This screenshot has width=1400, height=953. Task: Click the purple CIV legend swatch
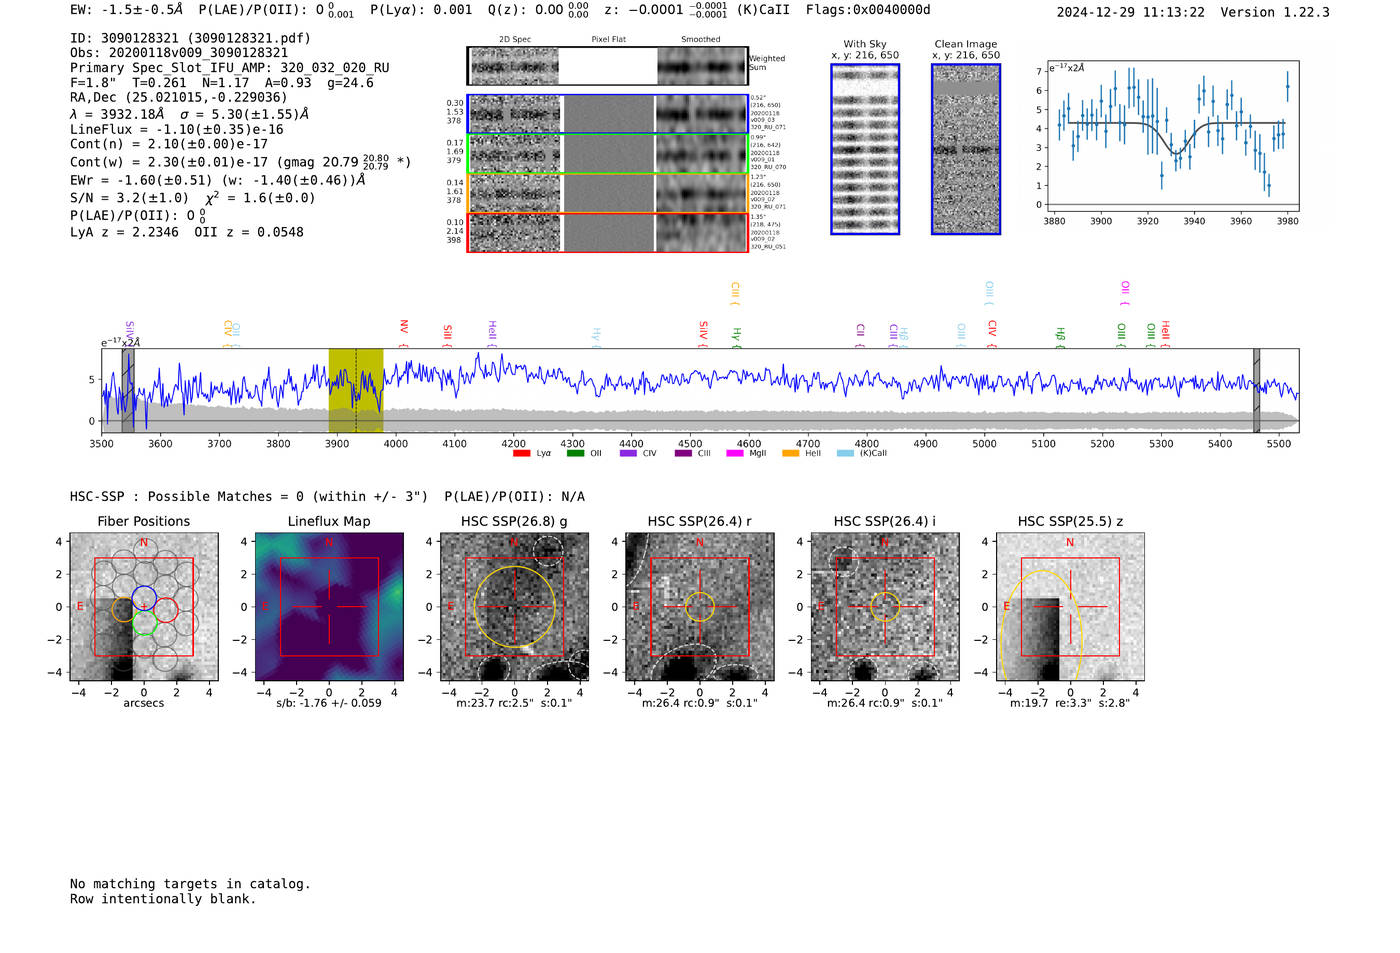point(628,453)
